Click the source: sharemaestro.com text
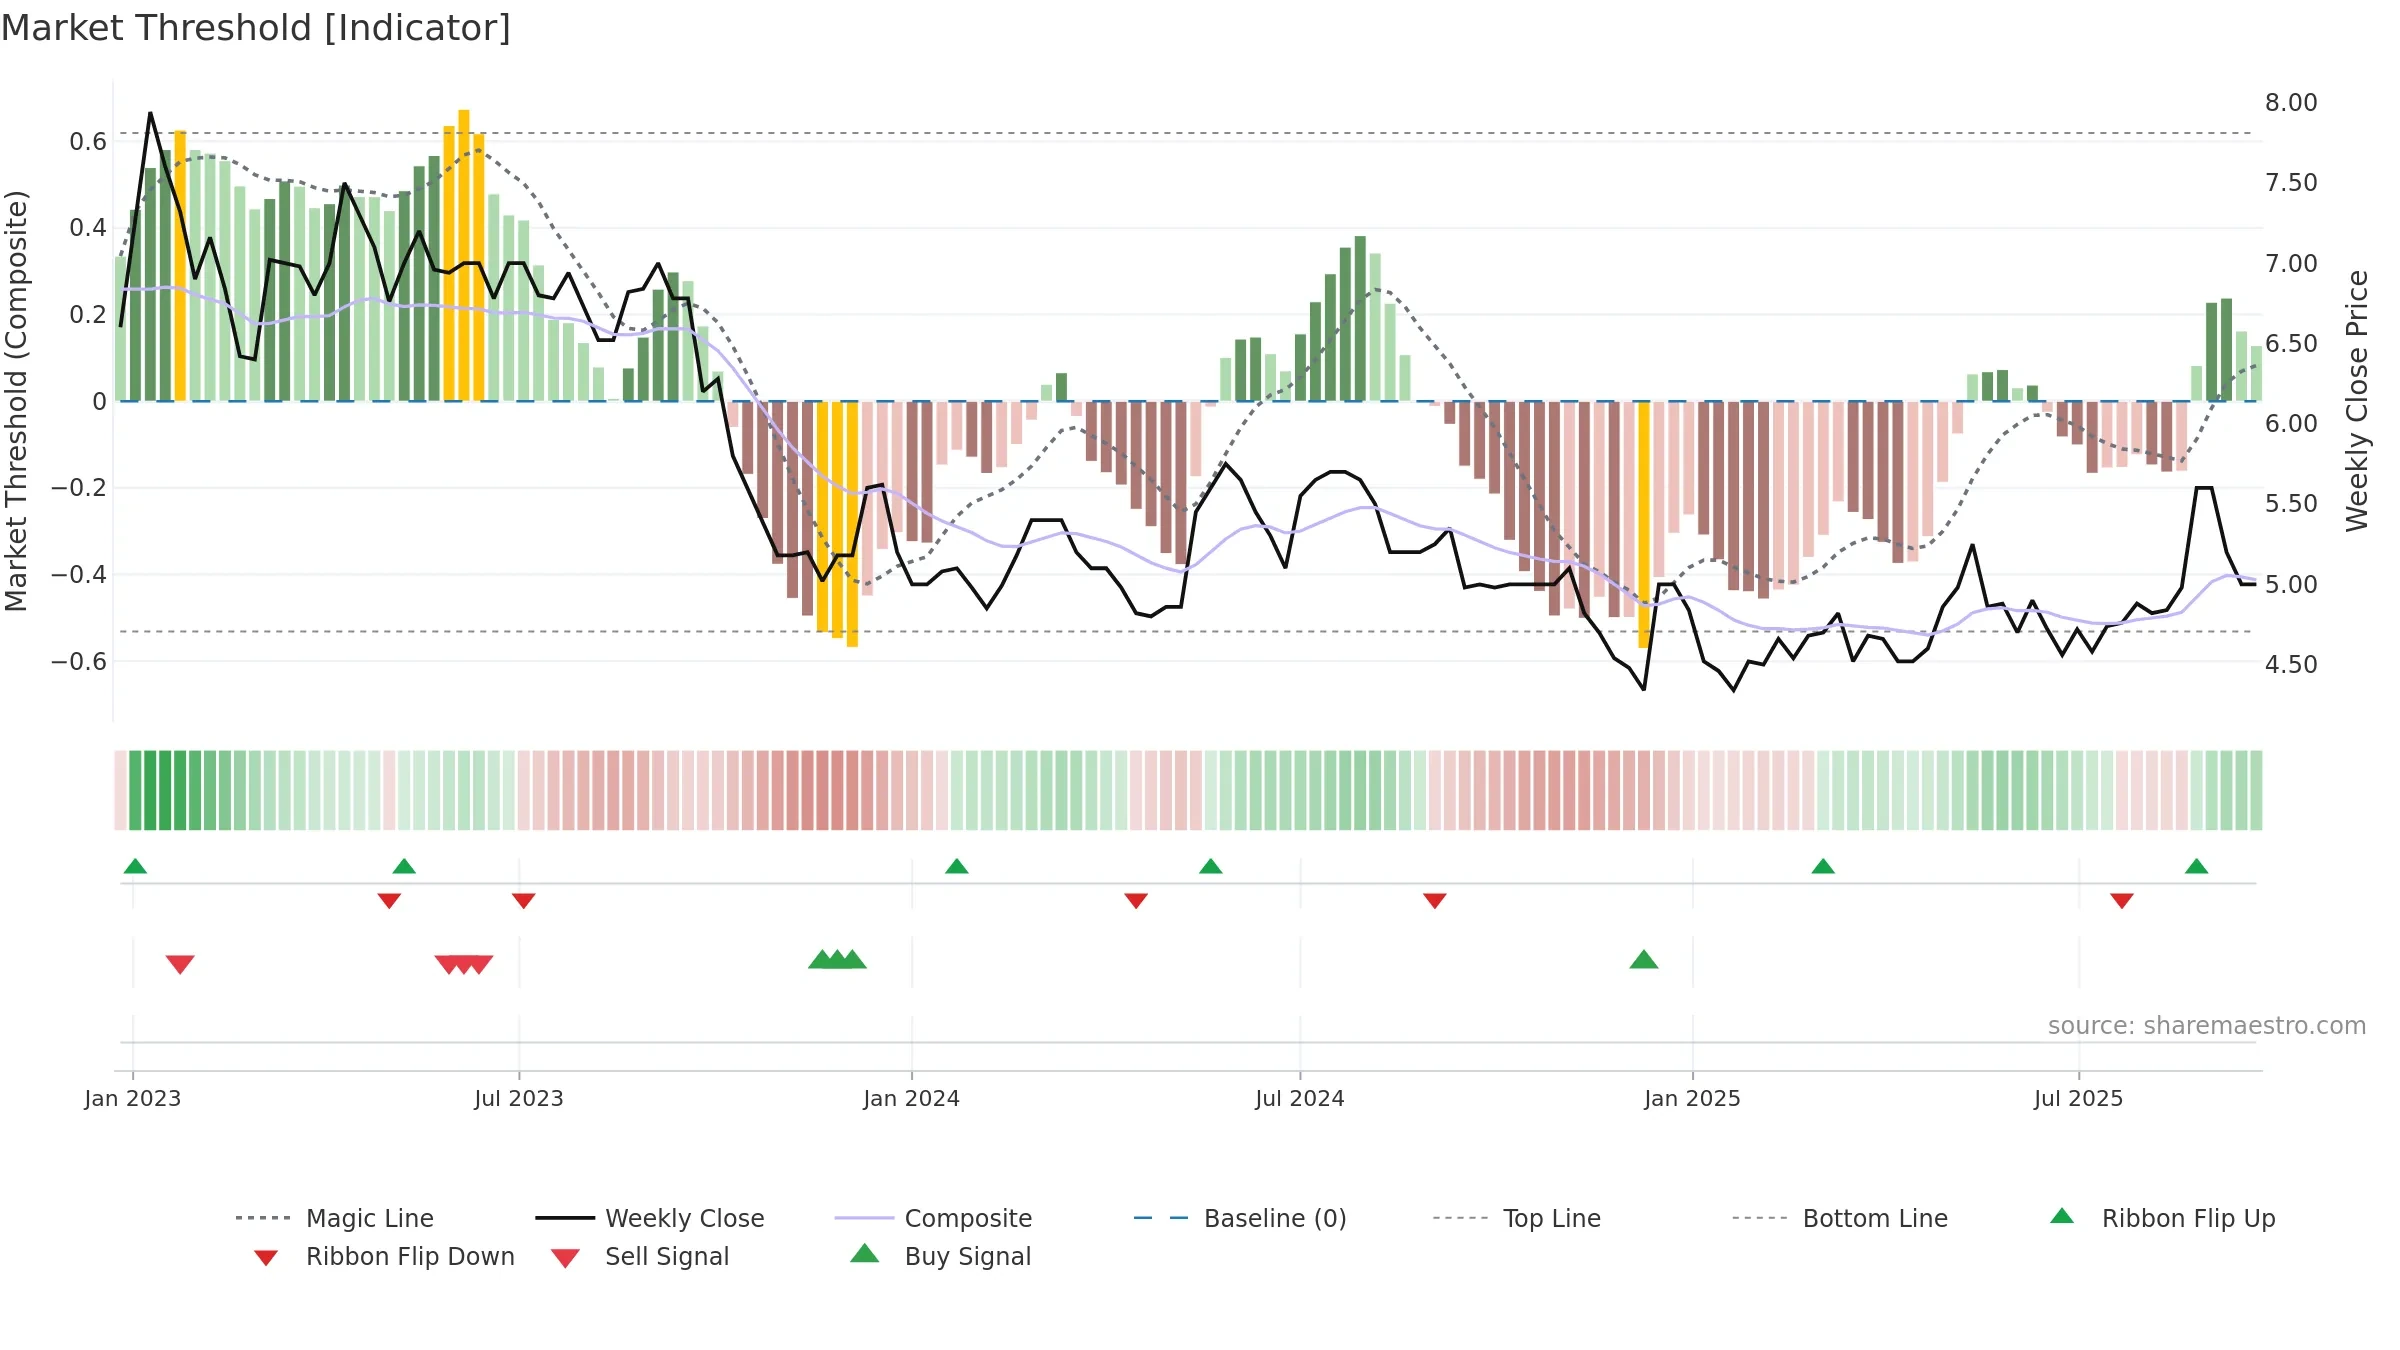Image resolution: width=2400 pixels, height=1350 pixels. click(2207, 1026)
